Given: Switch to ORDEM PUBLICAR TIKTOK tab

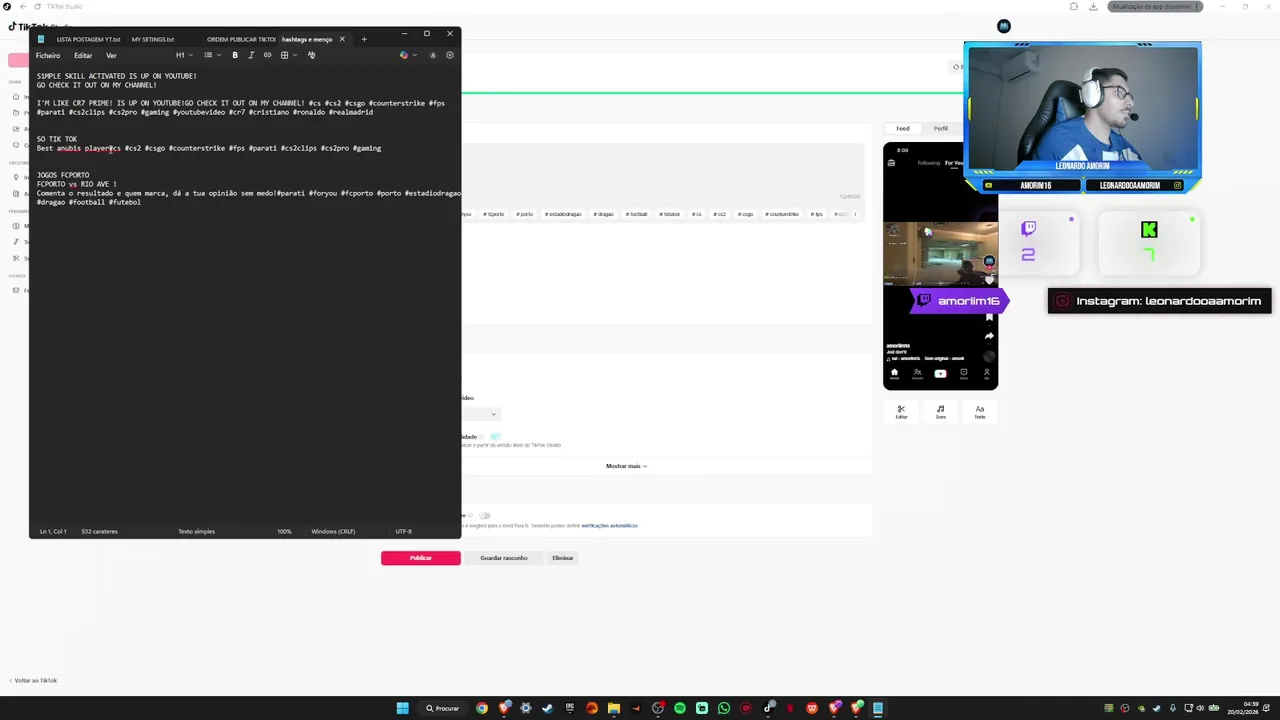Looking at the screenshot, I should coord(241,39).
